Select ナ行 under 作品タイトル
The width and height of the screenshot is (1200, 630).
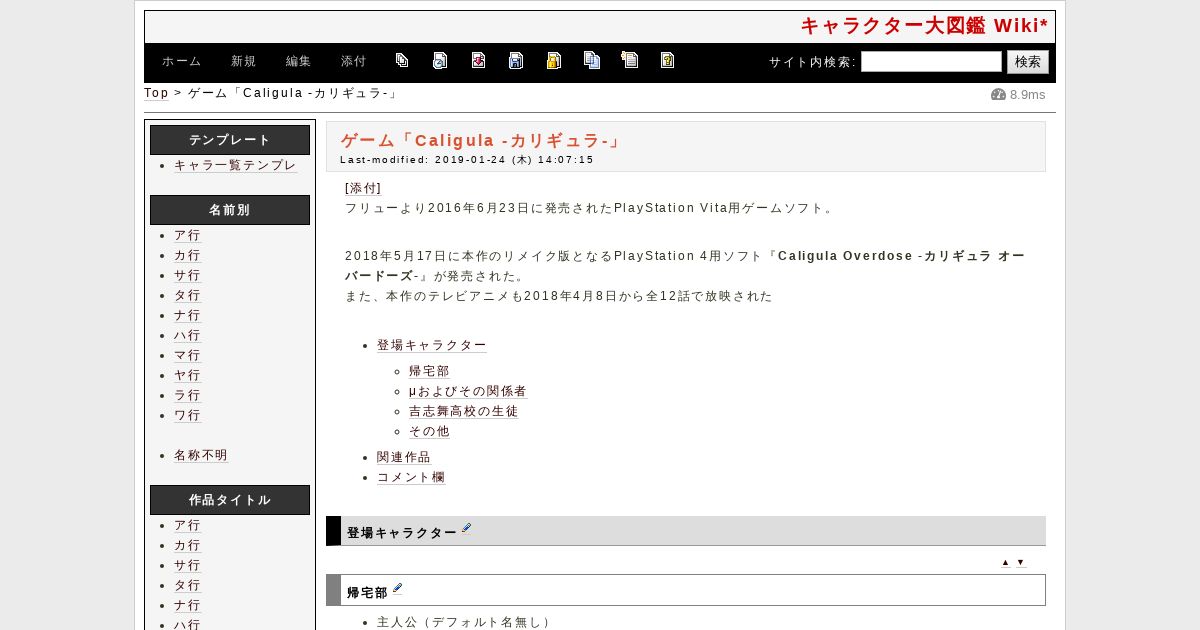pos(187,605)
